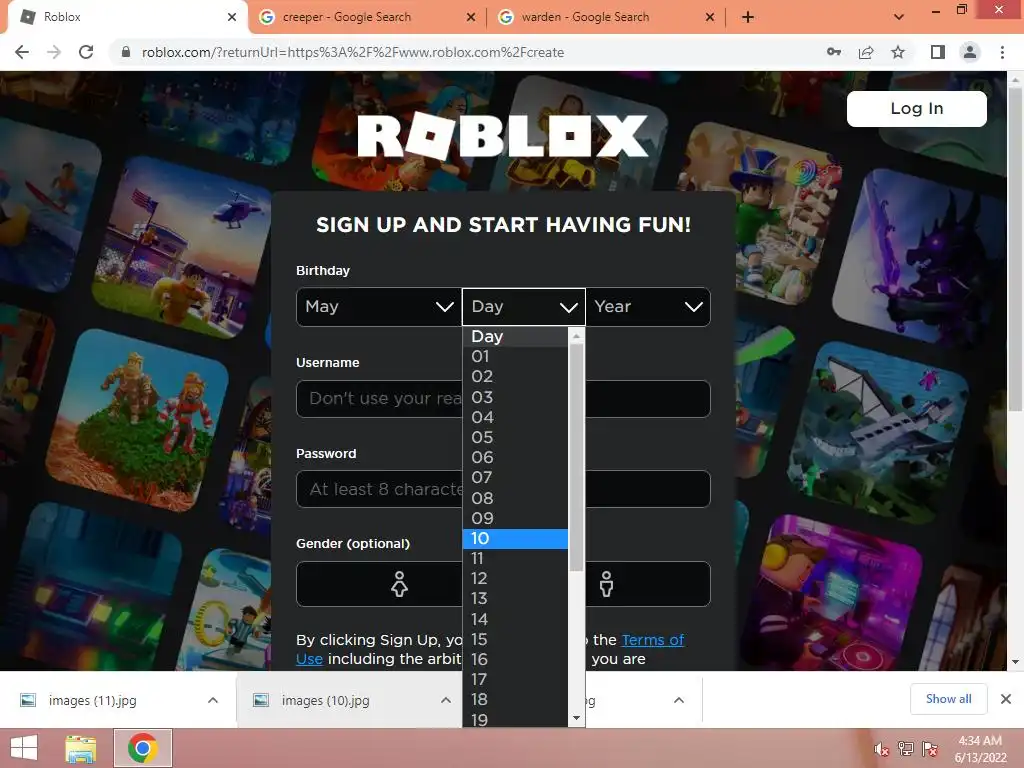Screen dimensions: 1024x768
Task: Select the female gender icon
Action: coord(399,584)
